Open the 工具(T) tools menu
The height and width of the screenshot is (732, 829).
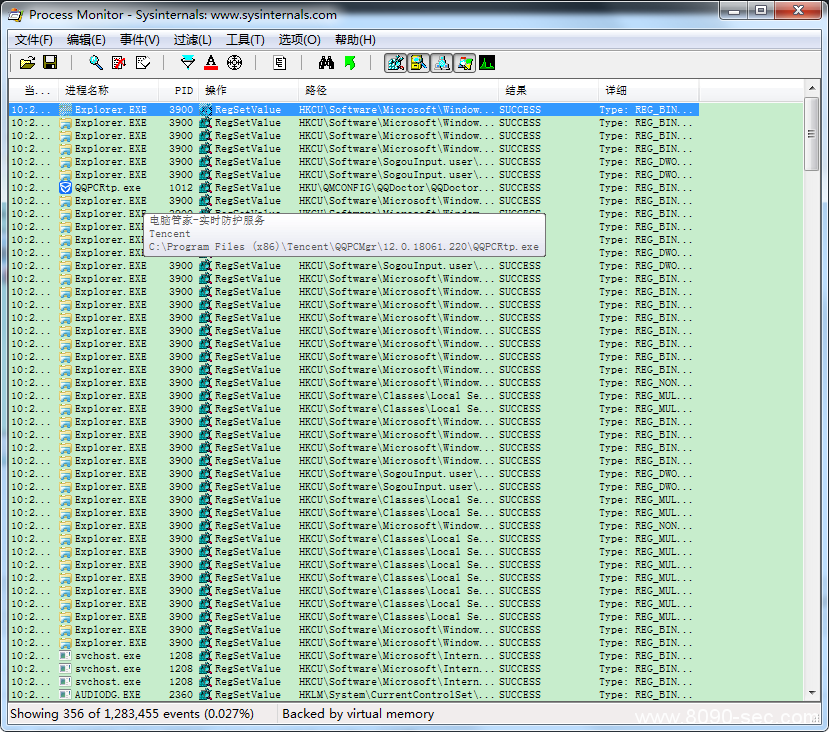pyautogui.click(x=245, y=40)
